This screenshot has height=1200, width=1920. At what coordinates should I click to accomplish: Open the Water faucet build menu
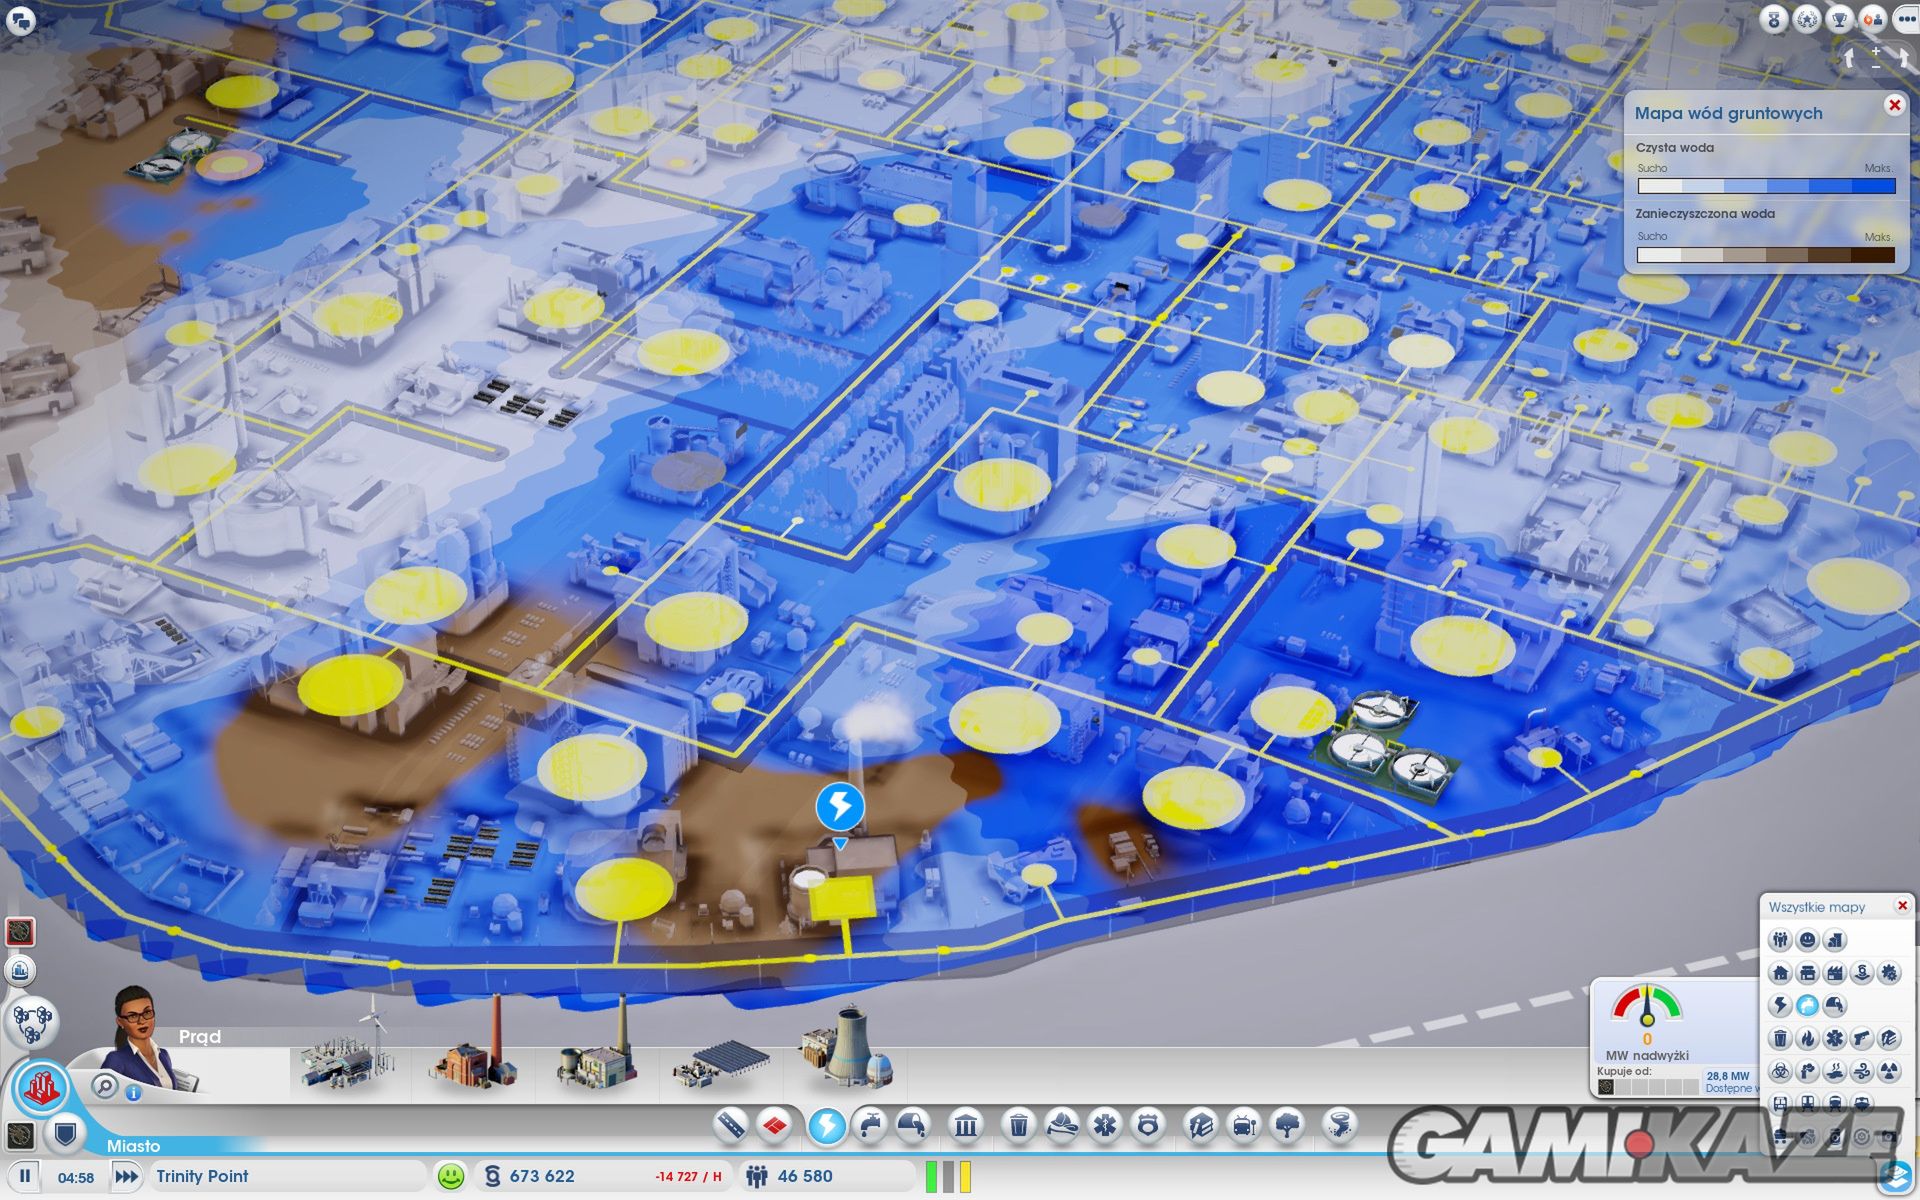click(871, 1126)
